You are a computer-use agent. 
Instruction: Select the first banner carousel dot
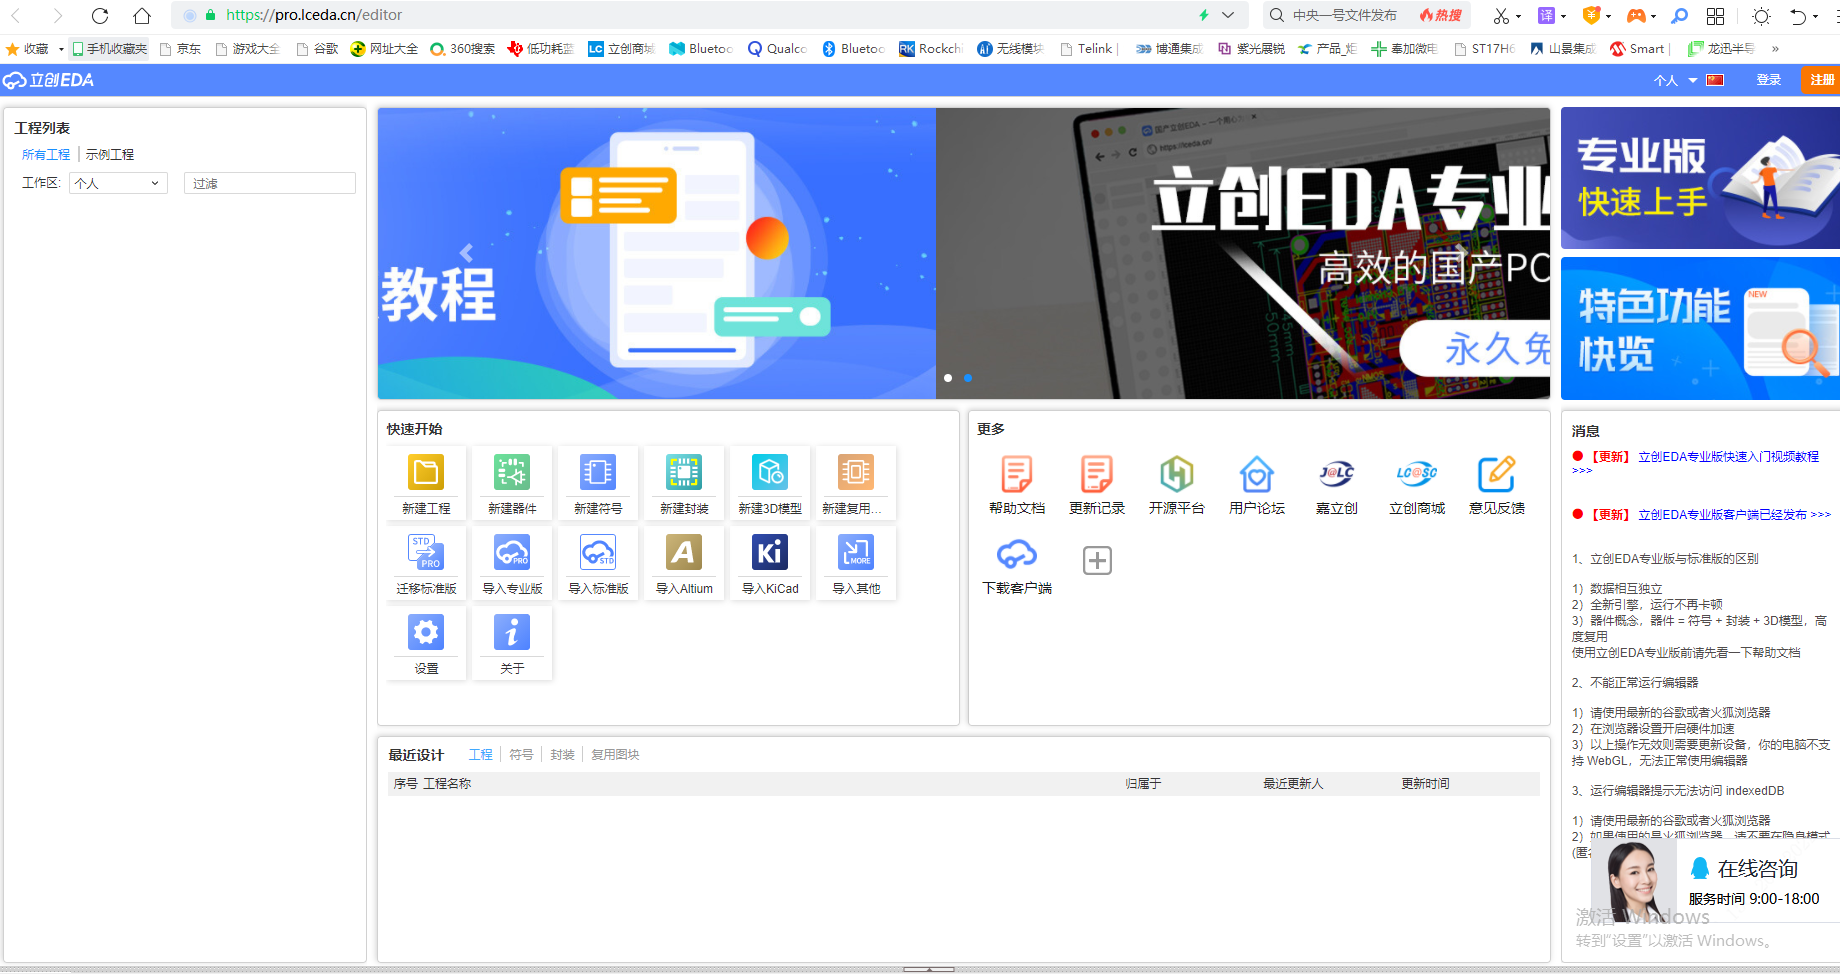948,378
